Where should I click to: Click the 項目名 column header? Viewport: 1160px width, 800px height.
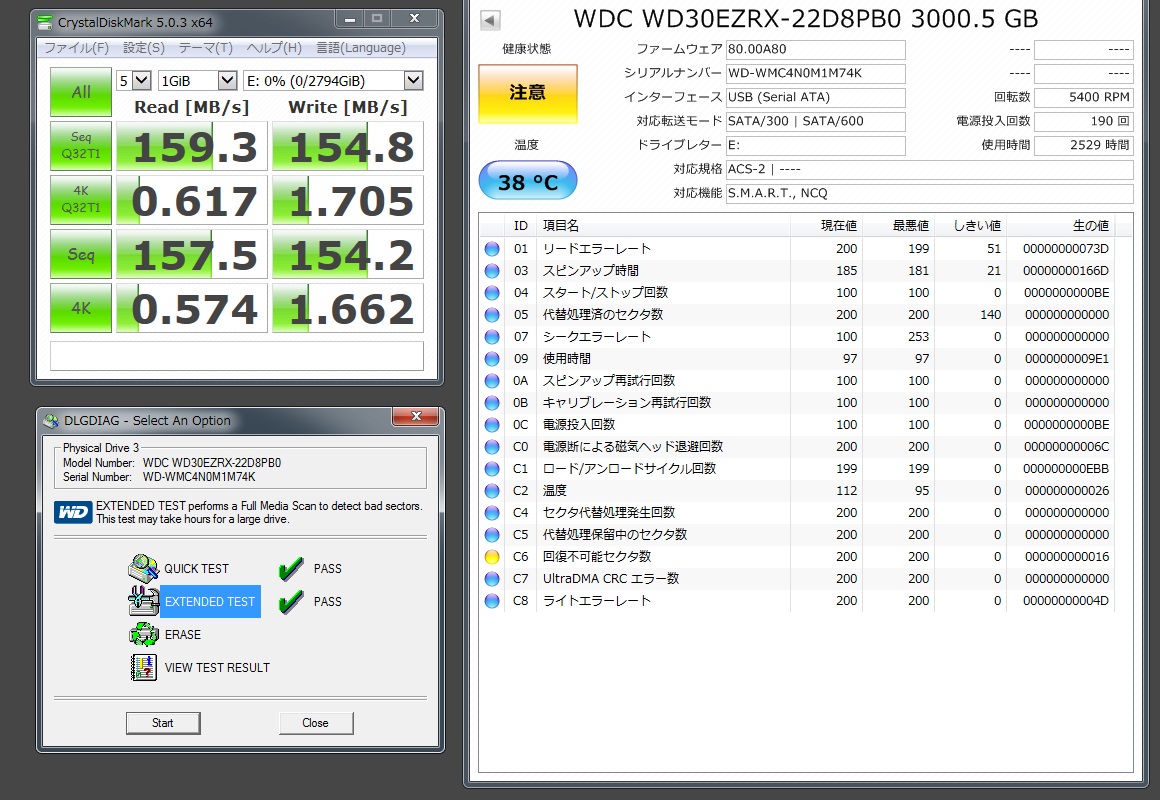coord(663,226)
